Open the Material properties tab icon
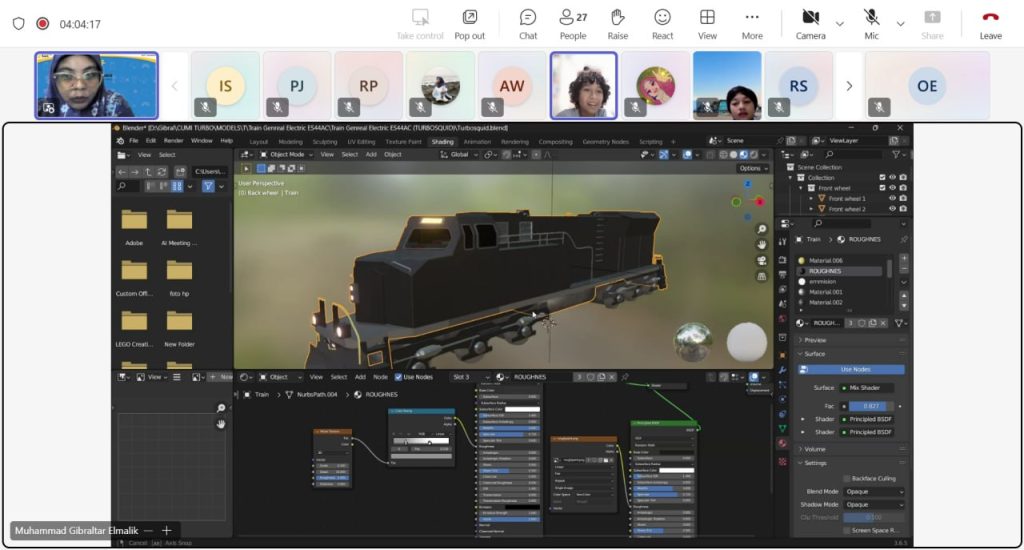The image size is (1024, 550). pyautogui.click(x=782, y=443)
